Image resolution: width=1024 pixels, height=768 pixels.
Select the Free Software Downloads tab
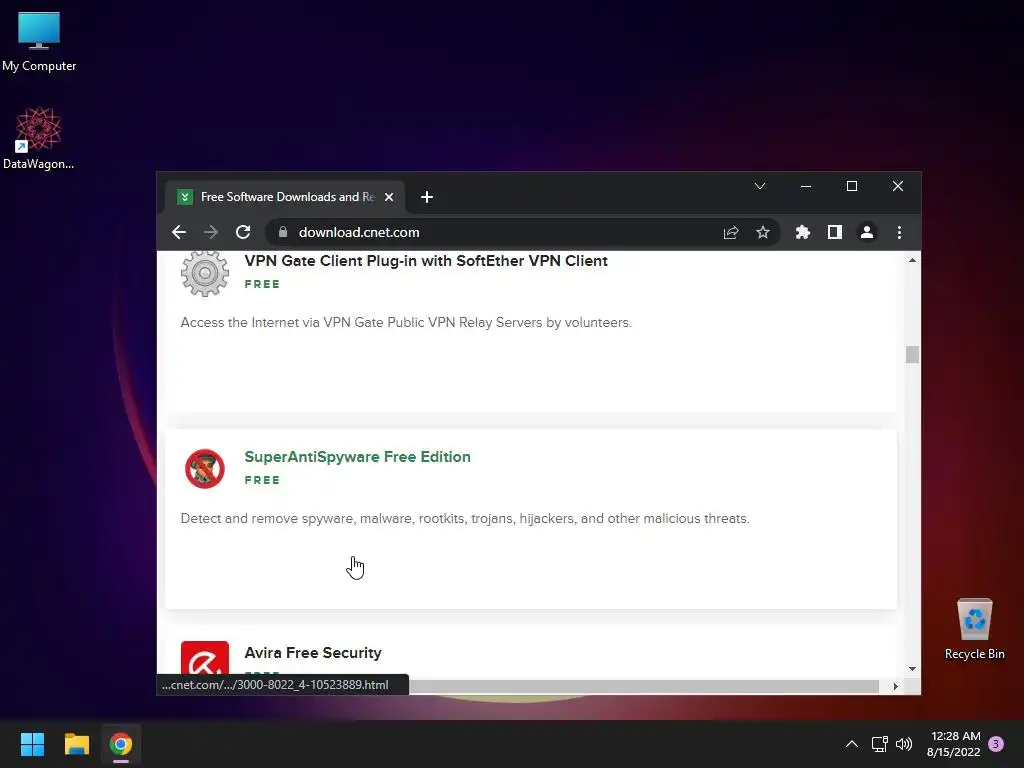click(285, 197)
